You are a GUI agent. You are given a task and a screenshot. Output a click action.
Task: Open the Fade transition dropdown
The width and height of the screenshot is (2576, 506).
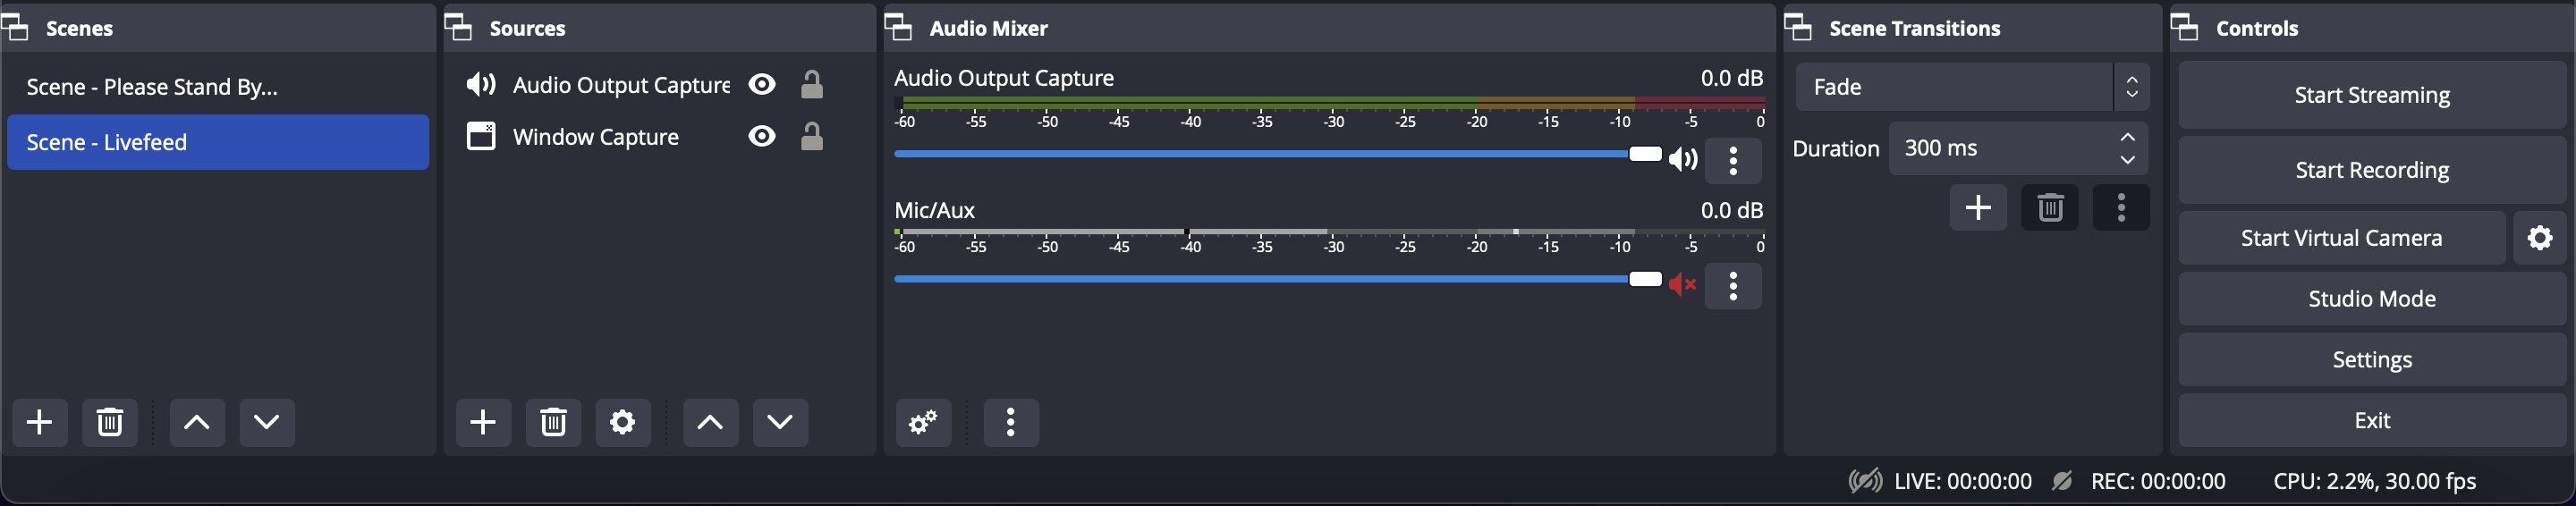pyautogui.click(x=1972, y=87)
